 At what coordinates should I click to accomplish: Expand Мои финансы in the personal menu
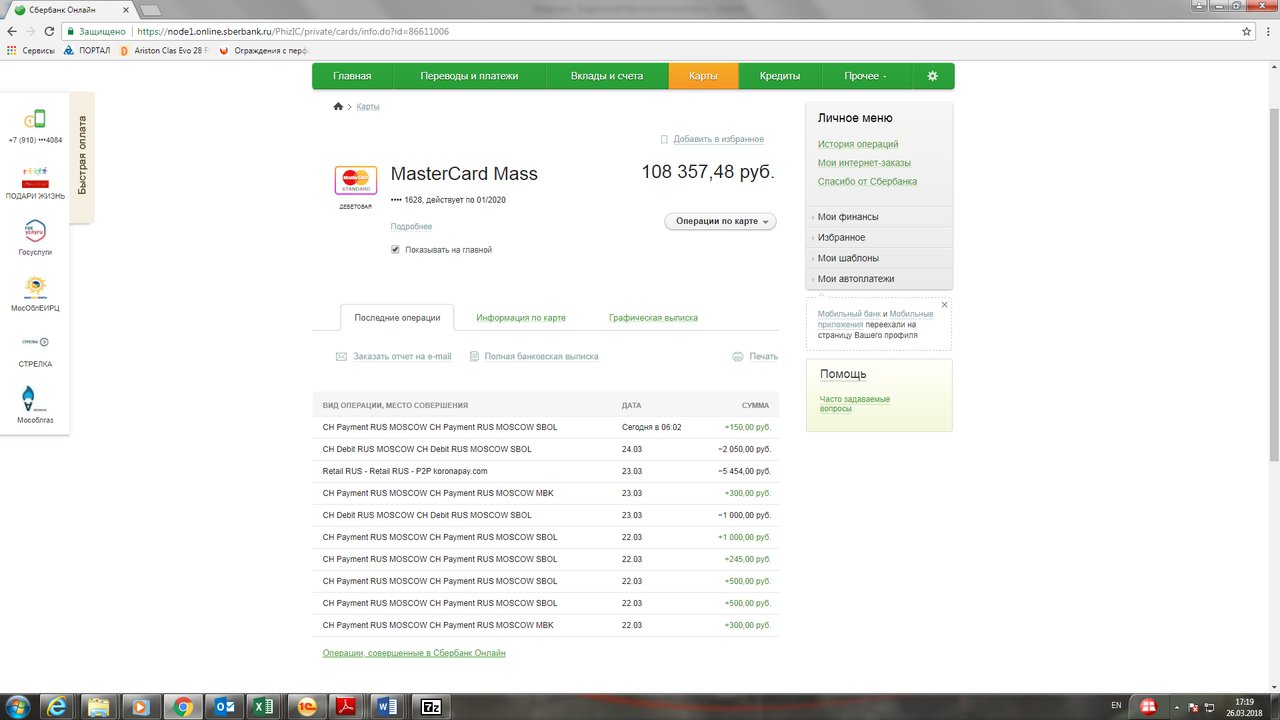coord(848,217)
